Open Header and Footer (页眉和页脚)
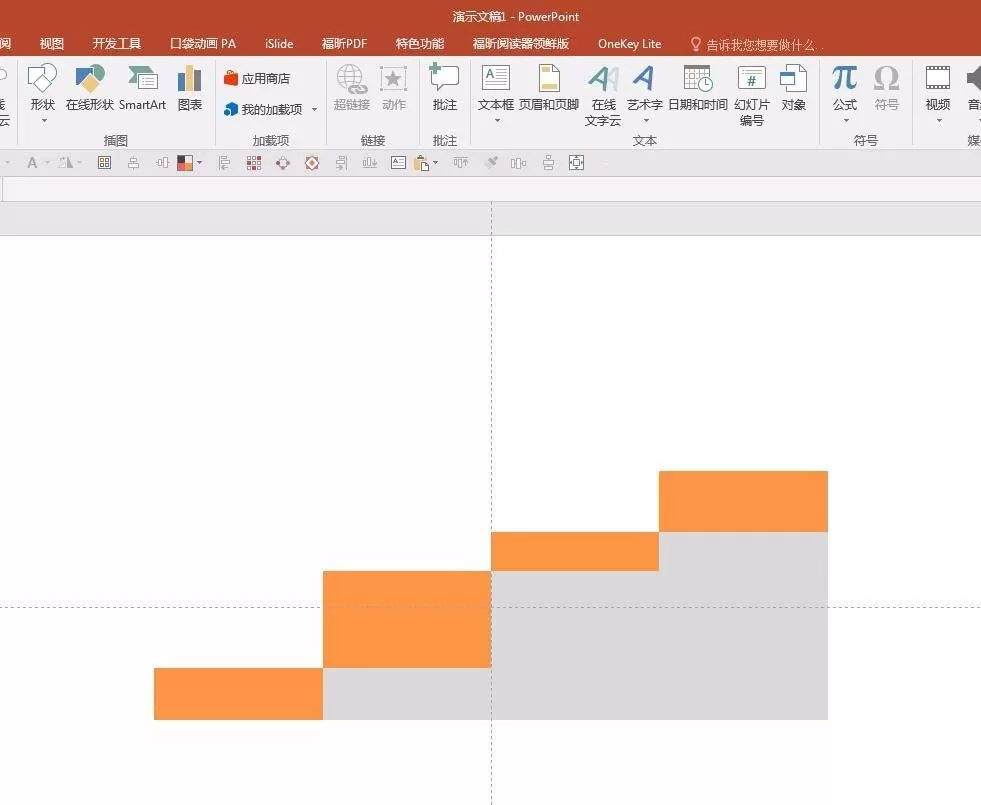Screen dimensions: 981x805 coord(549,88)
